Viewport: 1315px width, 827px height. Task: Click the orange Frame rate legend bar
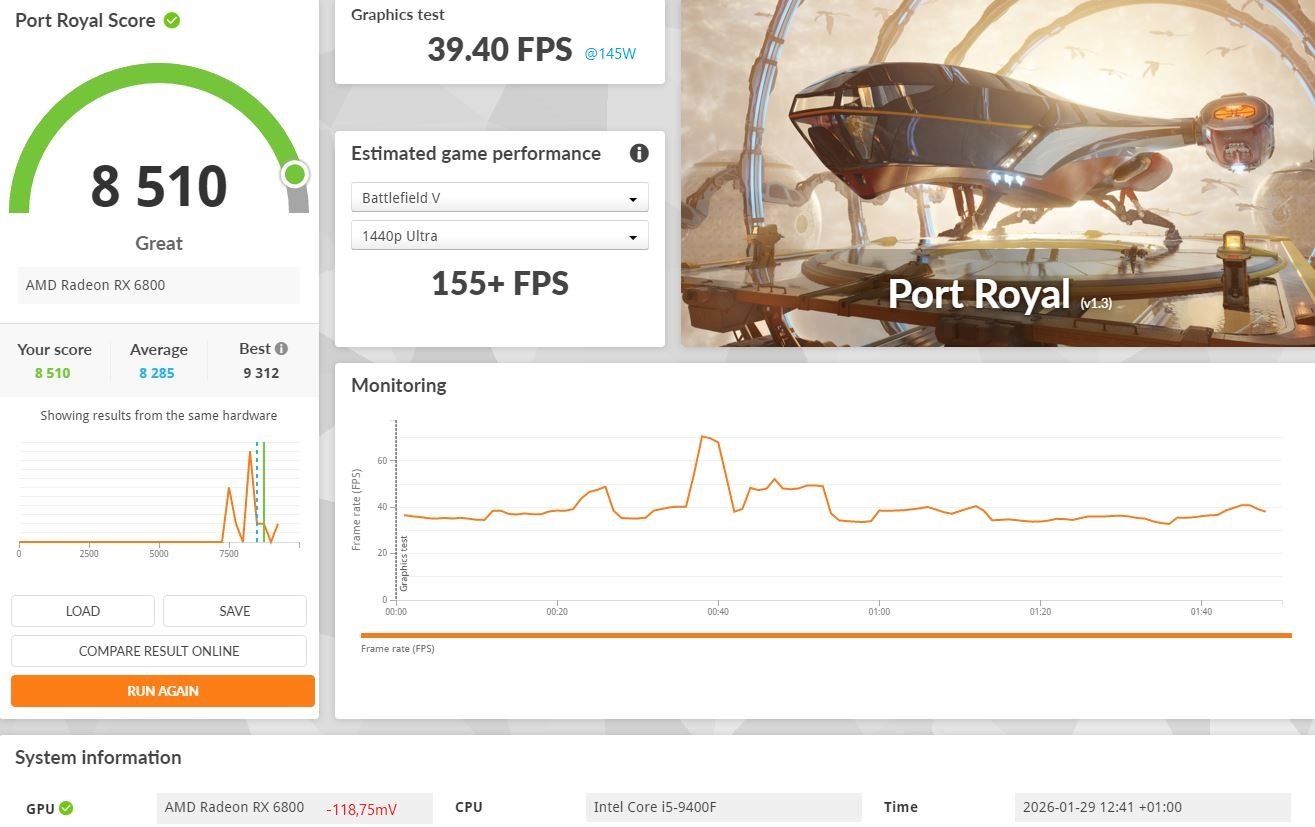point(826,635)
